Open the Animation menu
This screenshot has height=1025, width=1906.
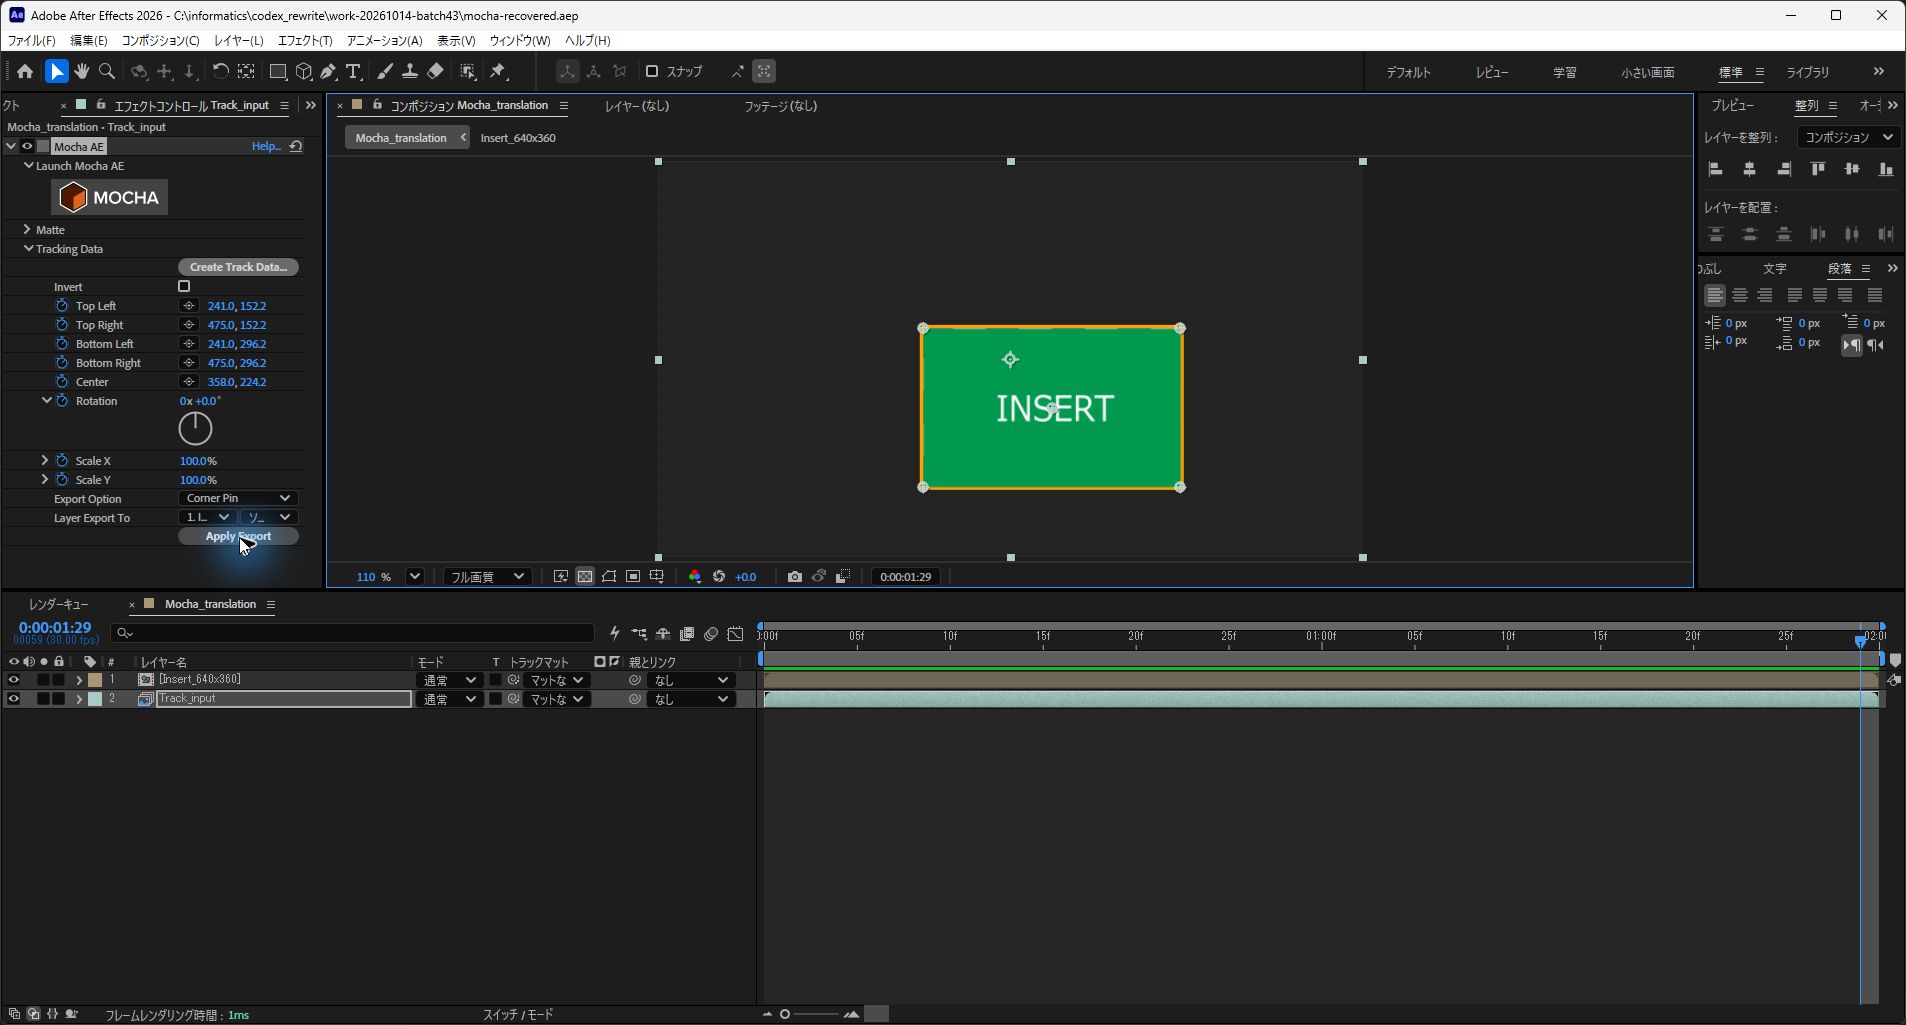384,41
